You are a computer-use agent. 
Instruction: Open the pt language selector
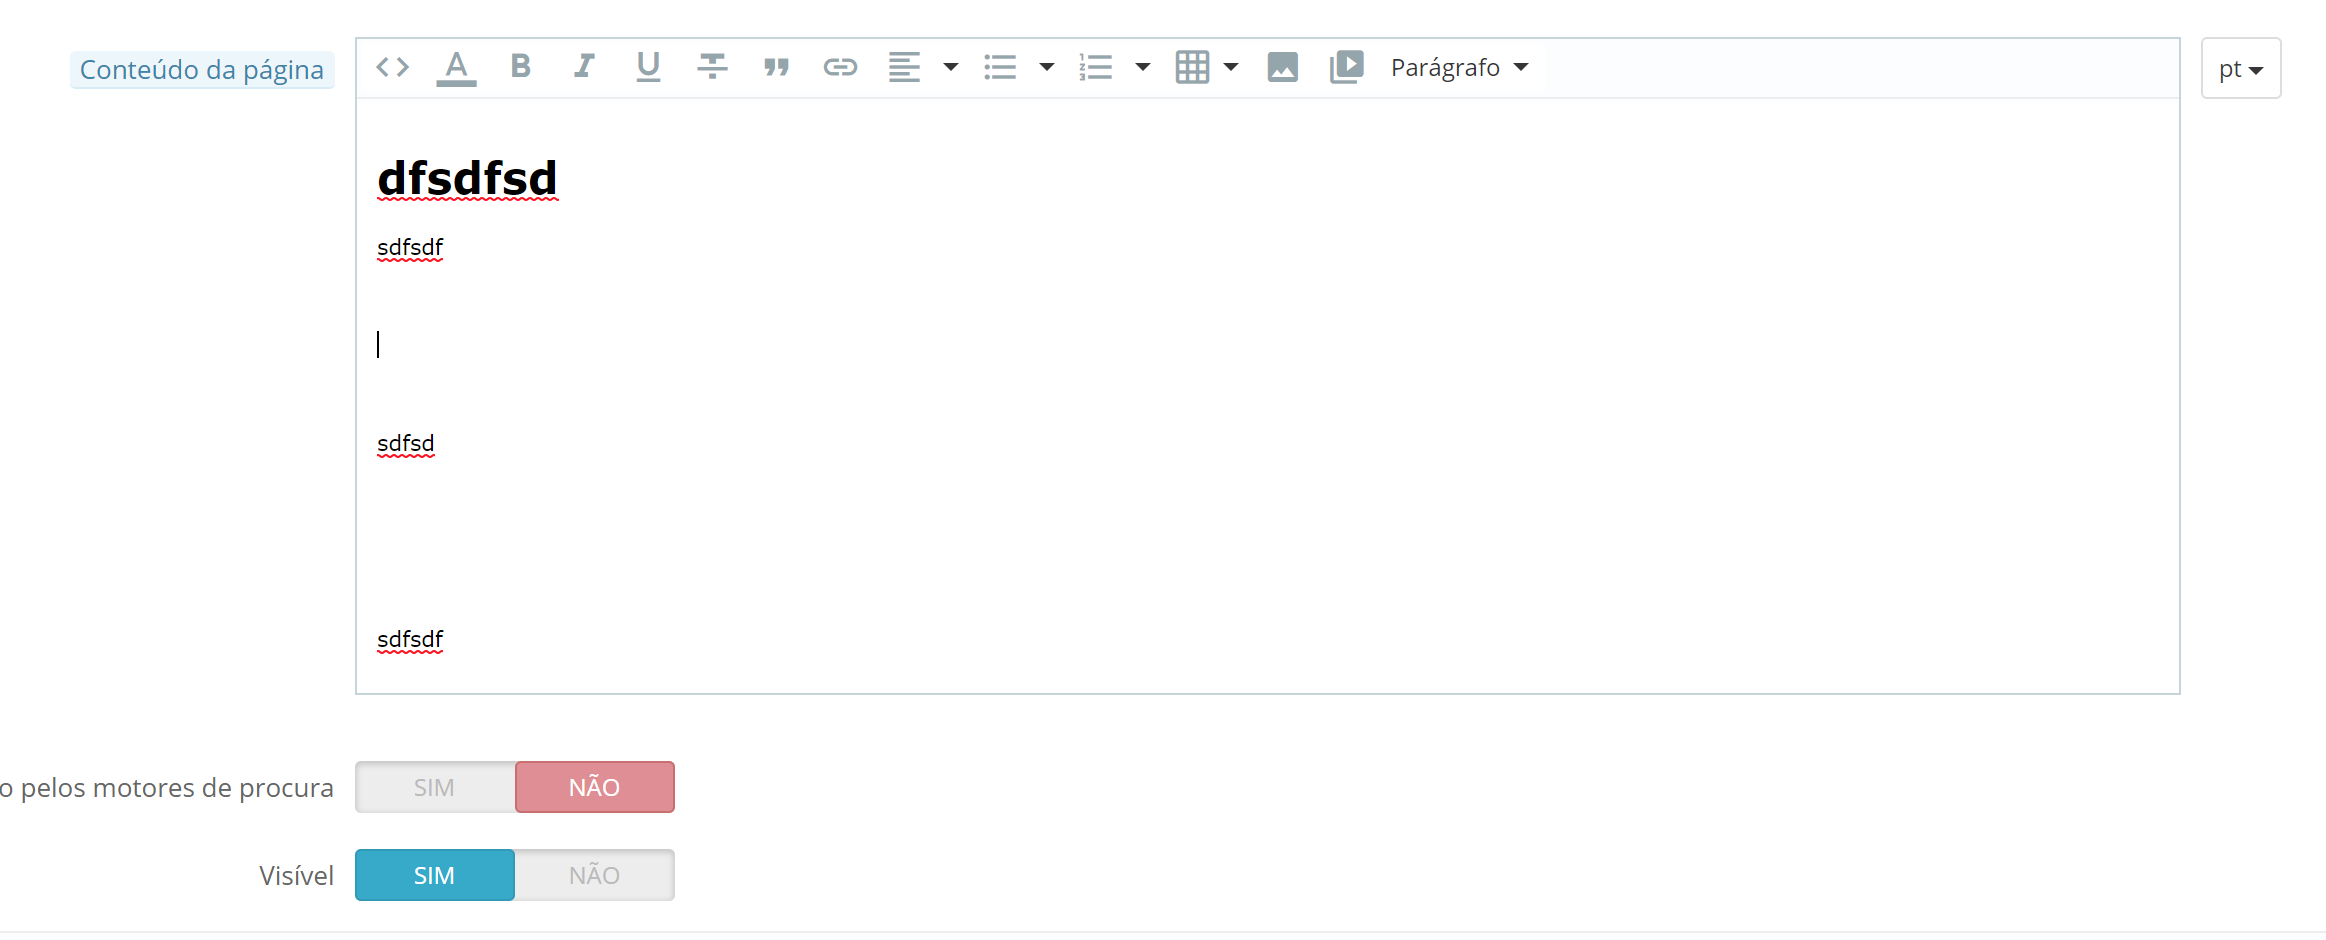2241,68
